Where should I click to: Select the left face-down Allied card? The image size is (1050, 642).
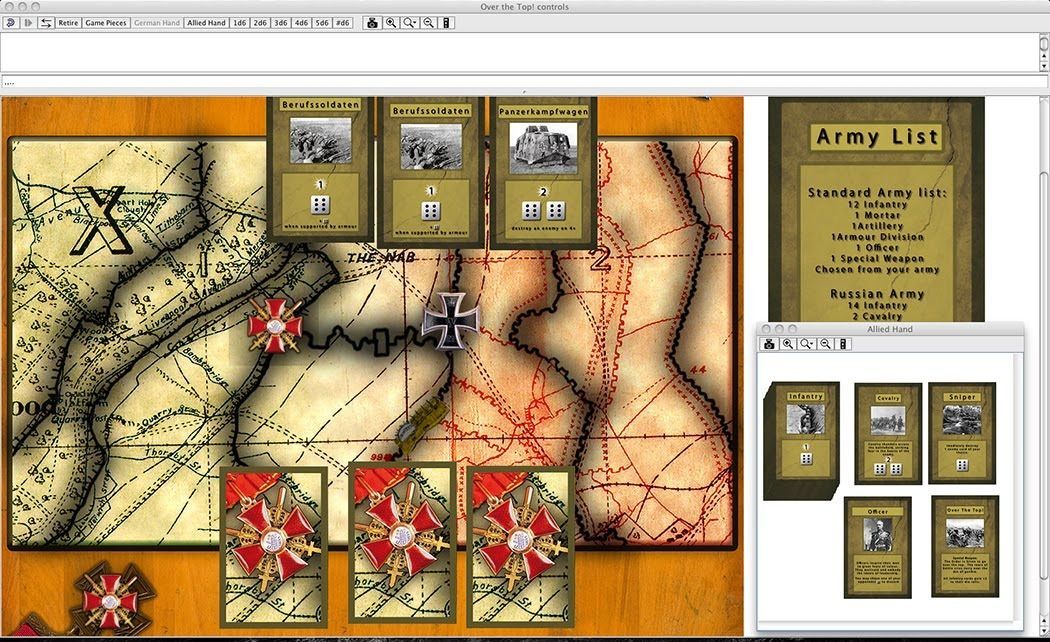274,547
